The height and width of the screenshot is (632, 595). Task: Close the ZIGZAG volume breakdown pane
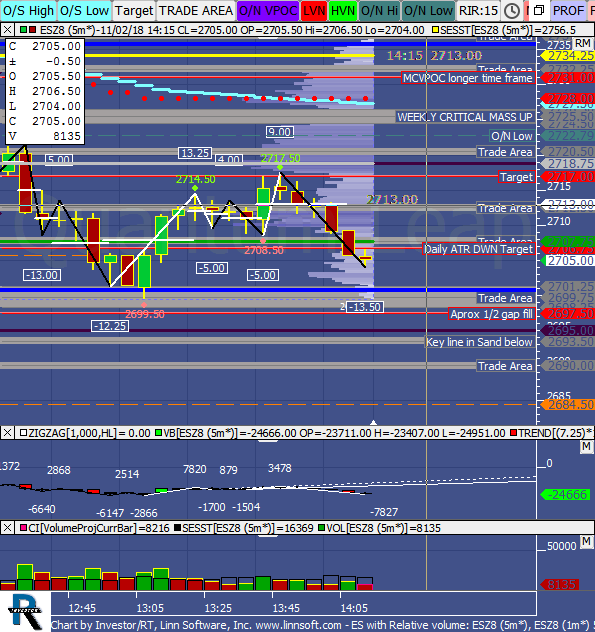point(7,433)
